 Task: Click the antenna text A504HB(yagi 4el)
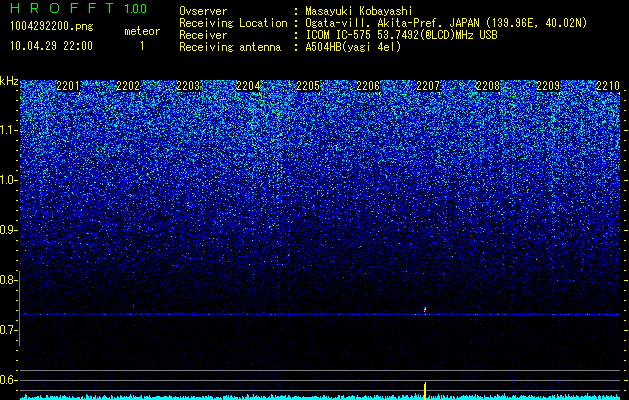pyautogui.click(x=353, y=47)
